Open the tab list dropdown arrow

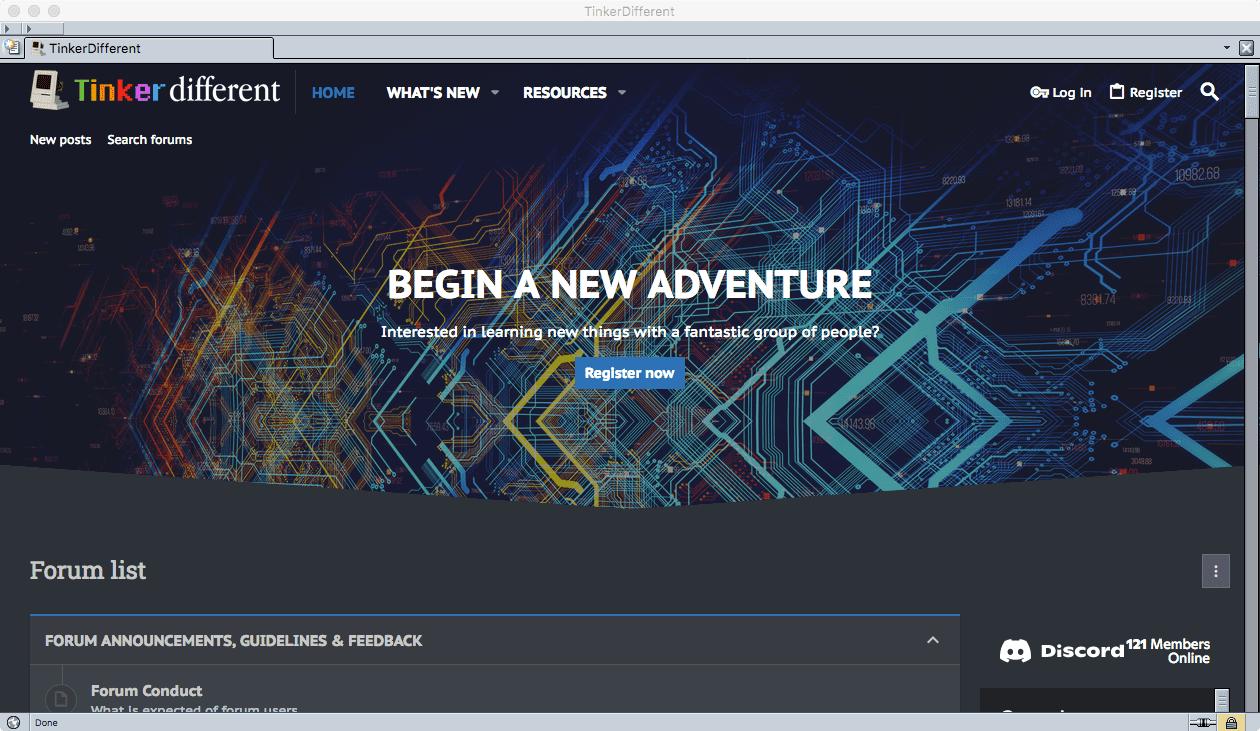pyautogui.click(x=1227, y=47)
